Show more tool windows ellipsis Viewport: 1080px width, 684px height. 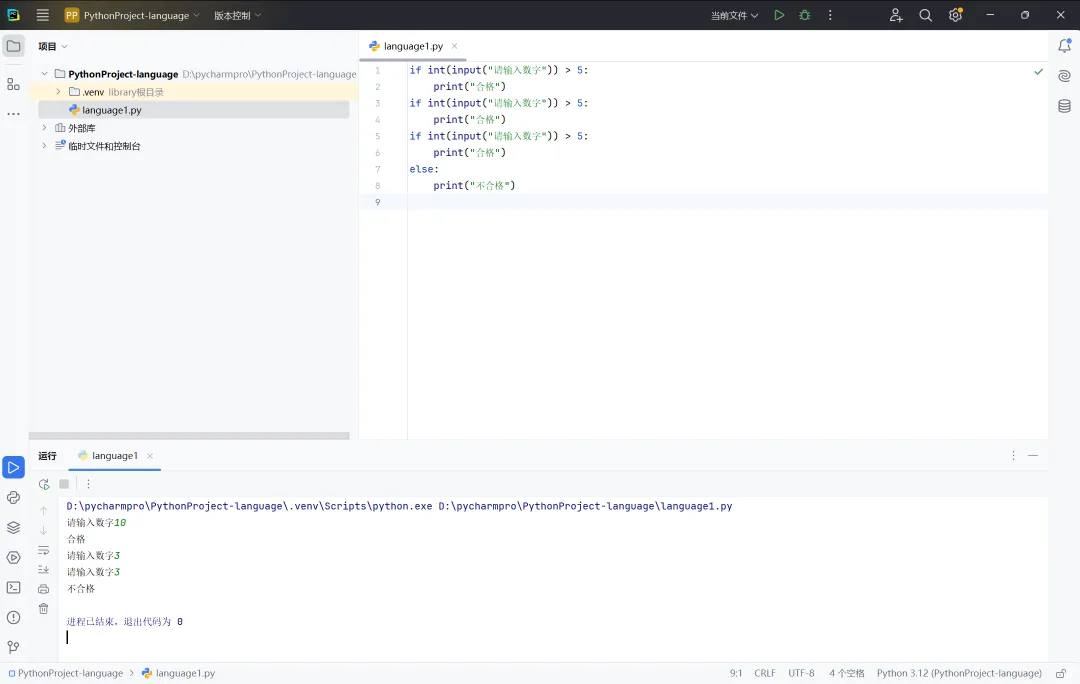click(14, 114)
